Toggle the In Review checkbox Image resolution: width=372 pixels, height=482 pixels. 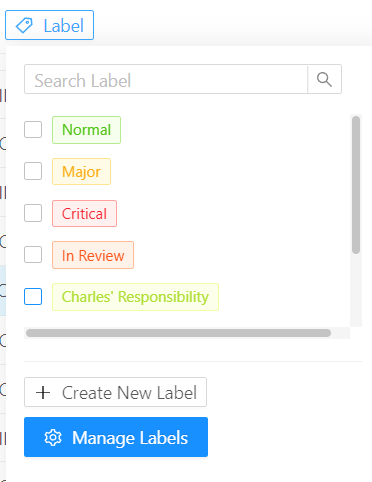click(33, 255)
